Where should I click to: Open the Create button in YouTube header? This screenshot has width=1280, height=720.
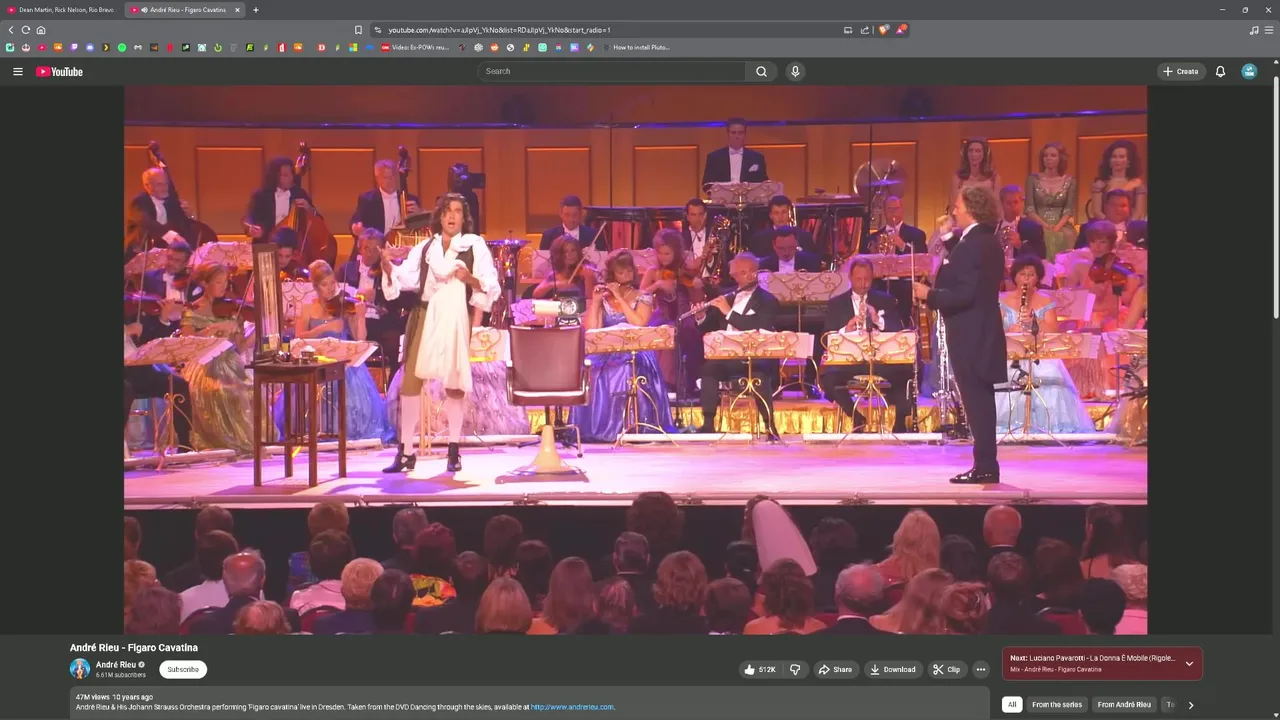(1182, 71)
